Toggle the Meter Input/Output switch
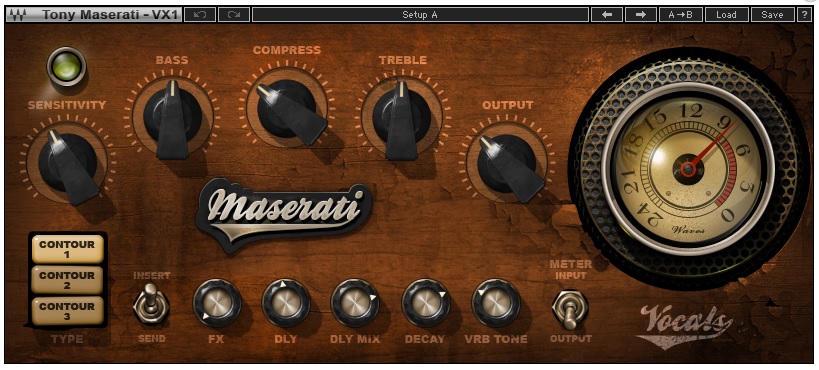The width and height of the screenshot is (819, 370). (570, 308)
